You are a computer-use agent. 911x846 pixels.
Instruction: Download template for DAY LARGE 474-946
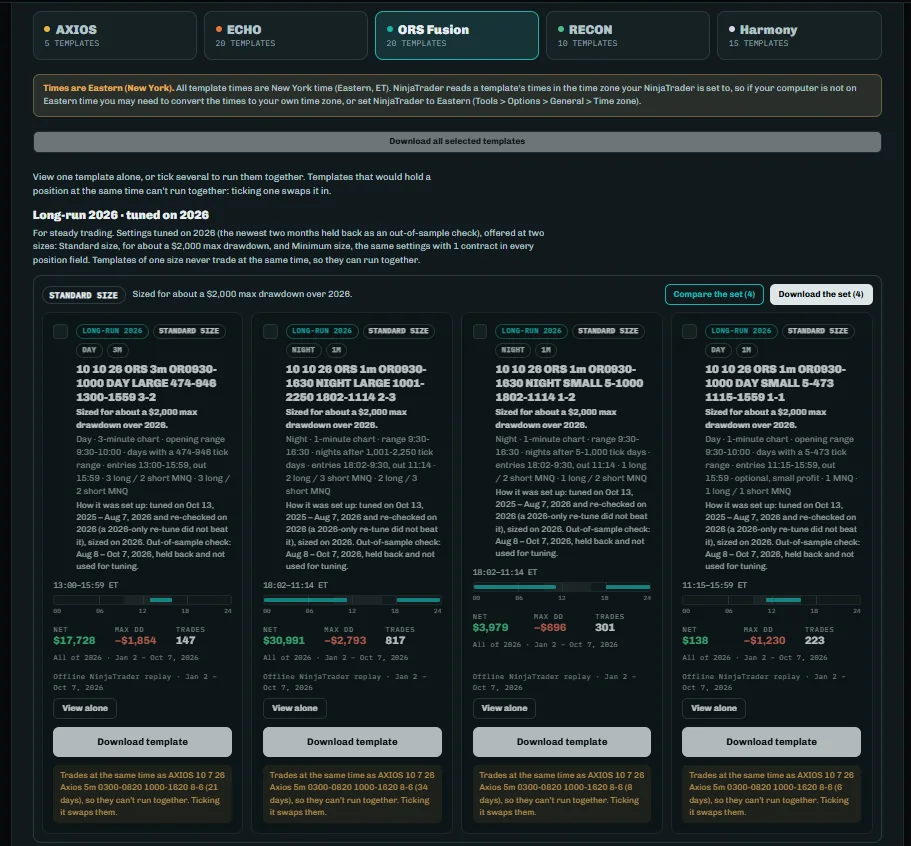tap(142, 742)
